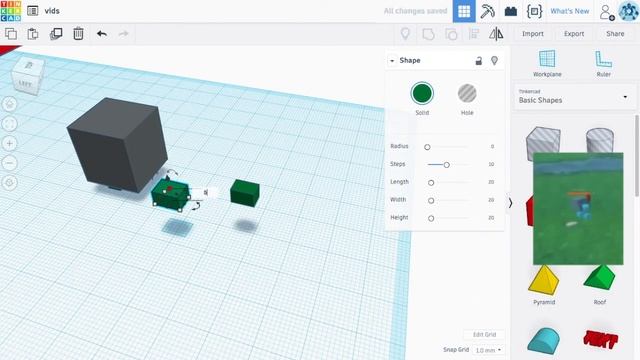
Task: Click the Import button
Action: [x=533, y=33]
